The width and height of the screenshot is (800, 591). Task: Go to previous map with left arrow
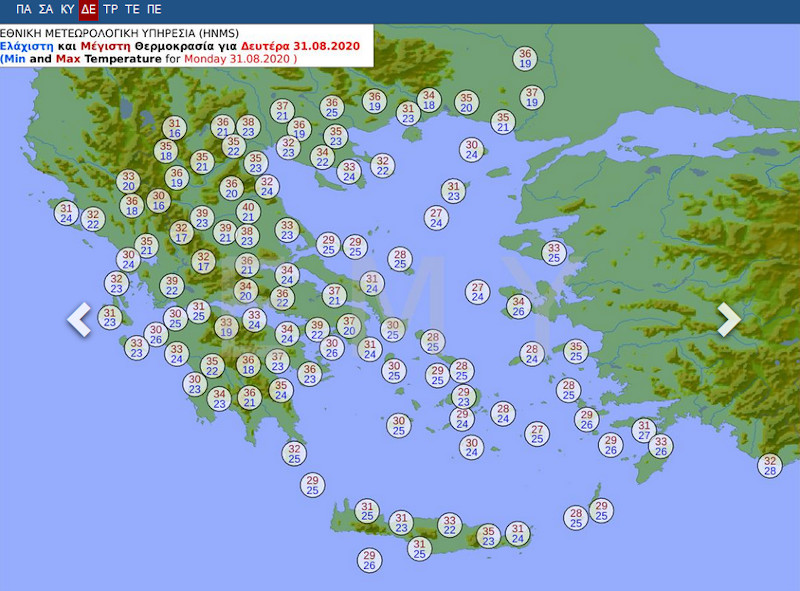tap(79, 320)
